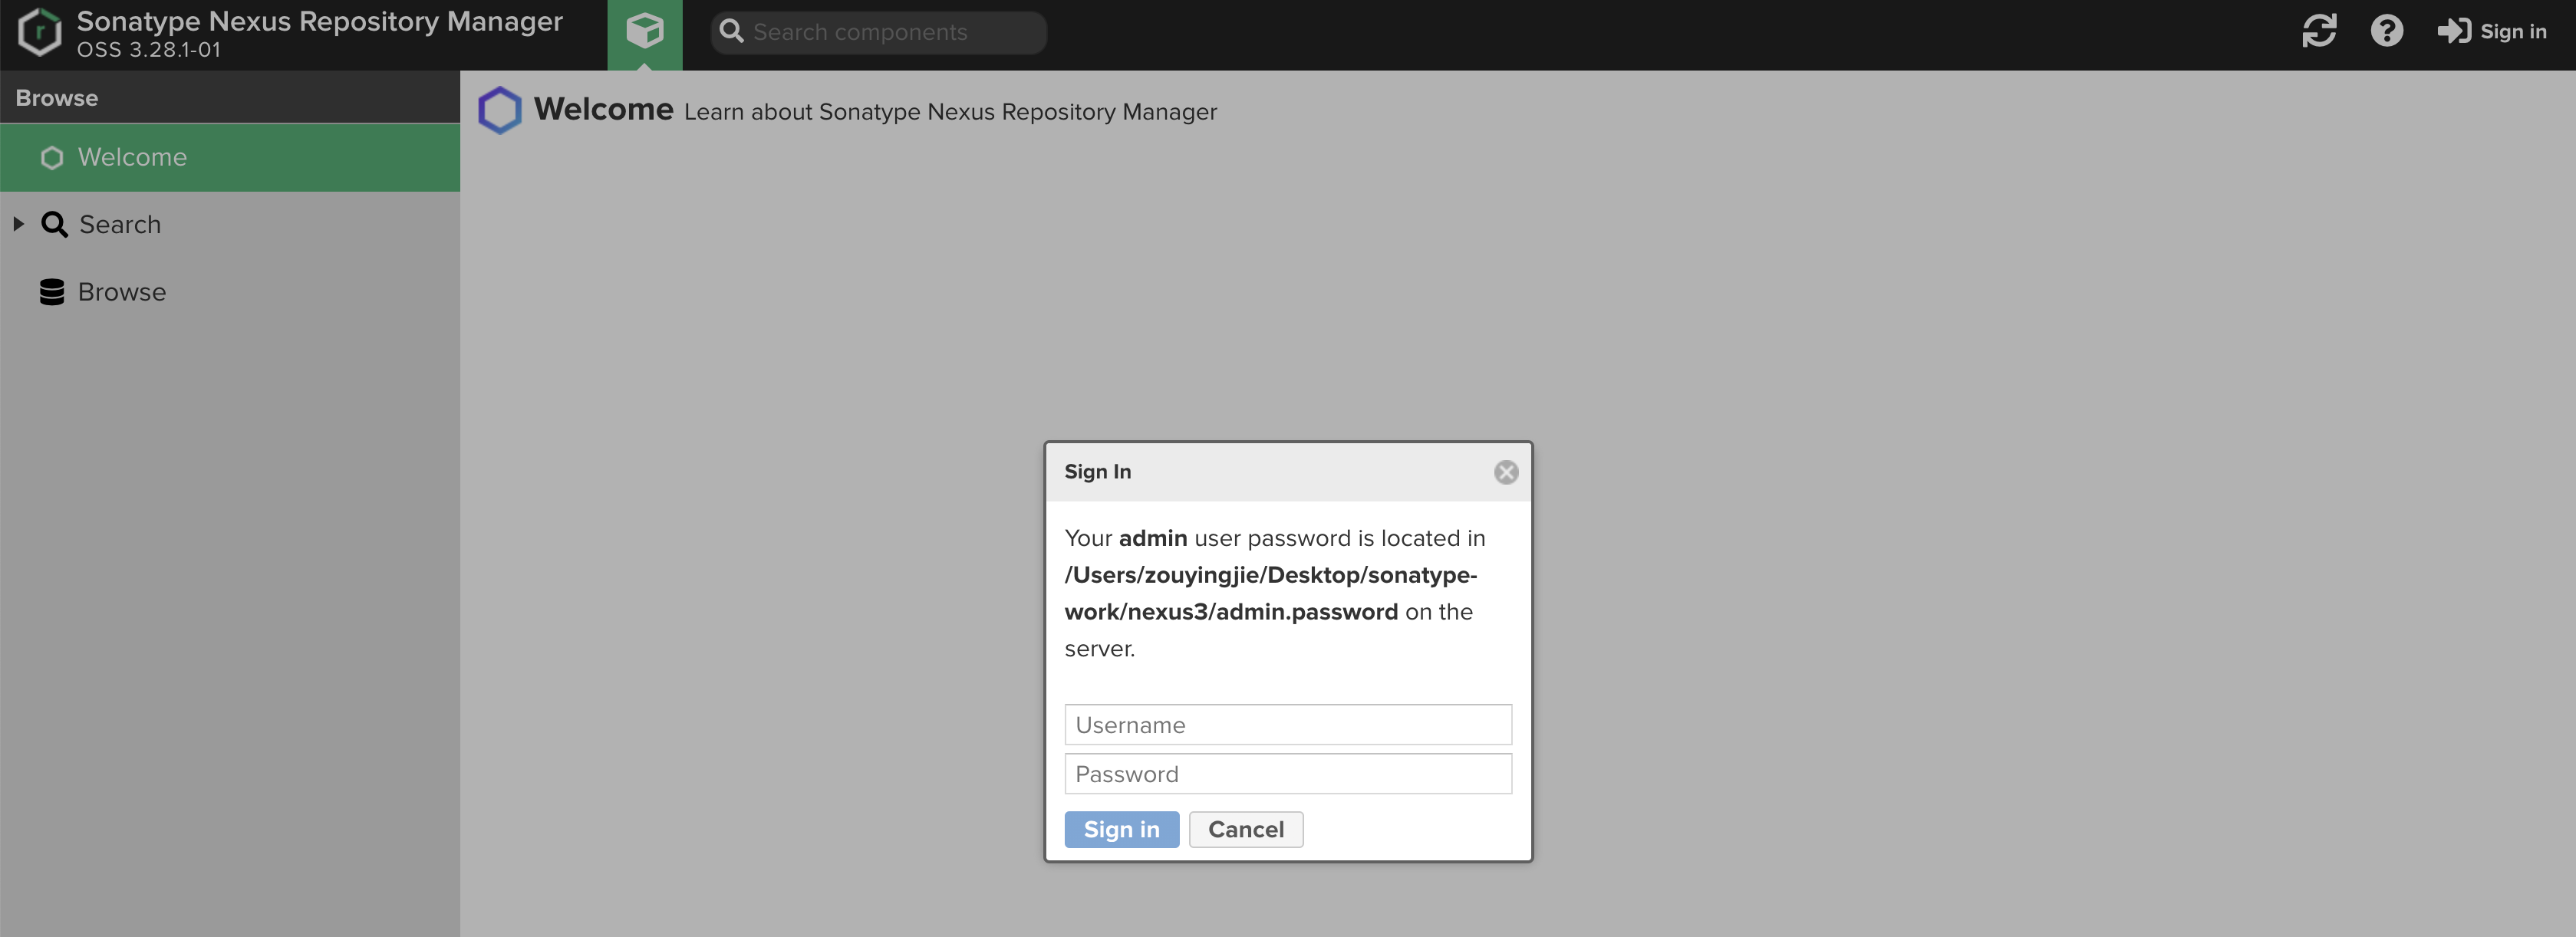Open Search item in the sidebar

click(x=120, y=225)
